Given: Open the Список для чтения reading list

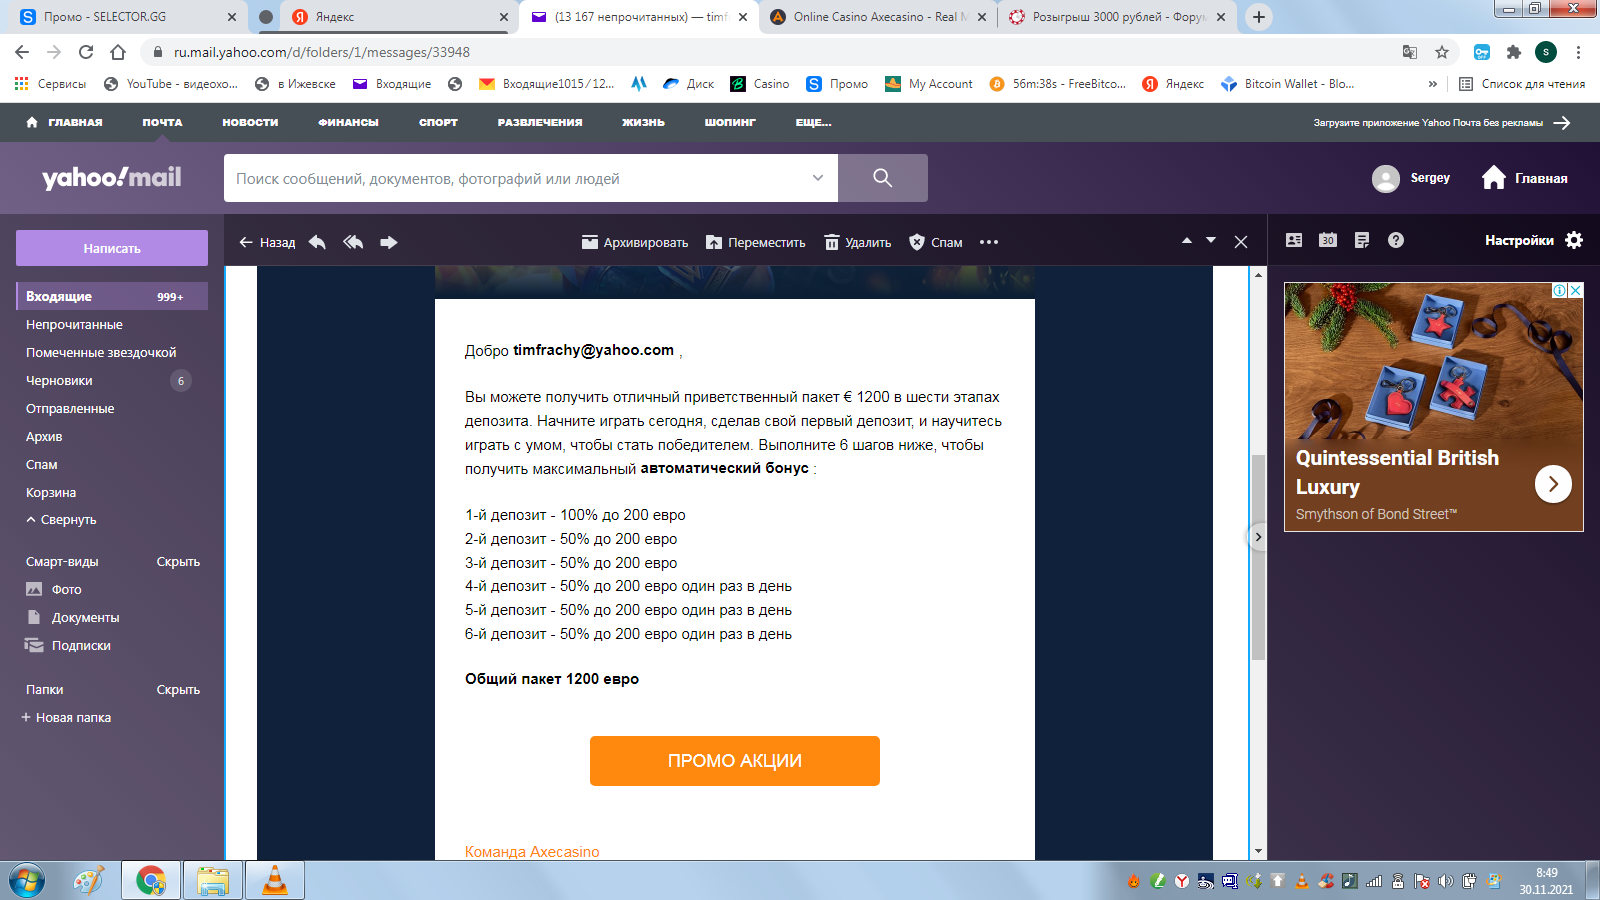Looking at the screenshot, I should click(1522, 84).
